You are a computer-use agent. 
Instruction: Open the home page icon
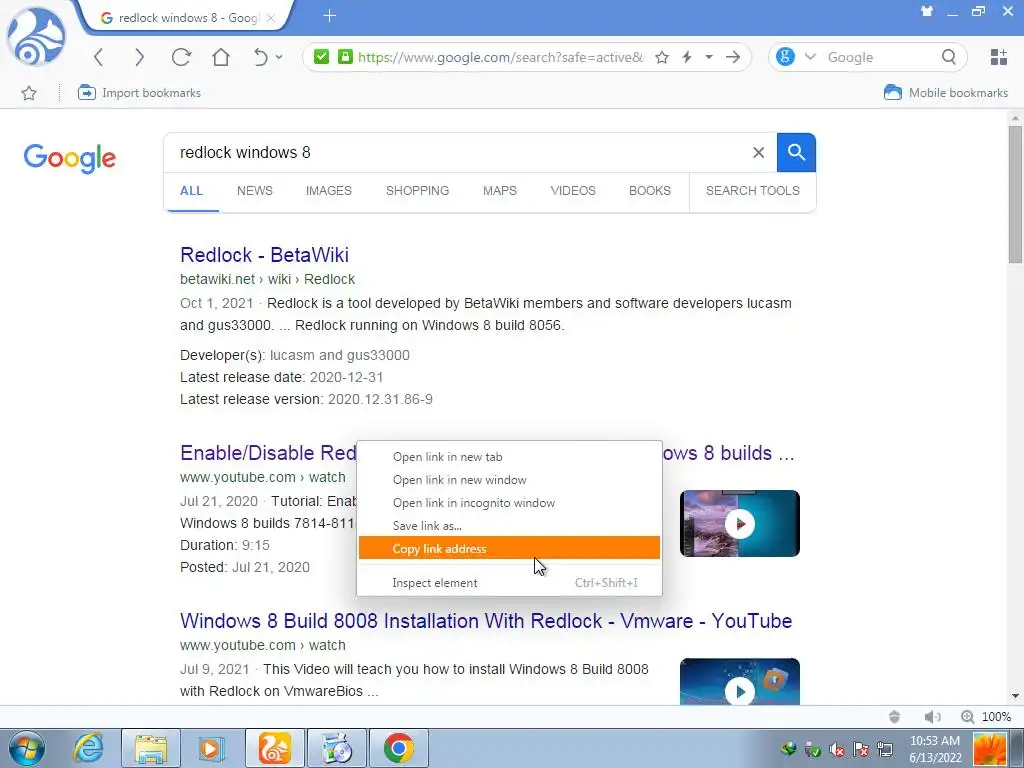pos(221,57)
